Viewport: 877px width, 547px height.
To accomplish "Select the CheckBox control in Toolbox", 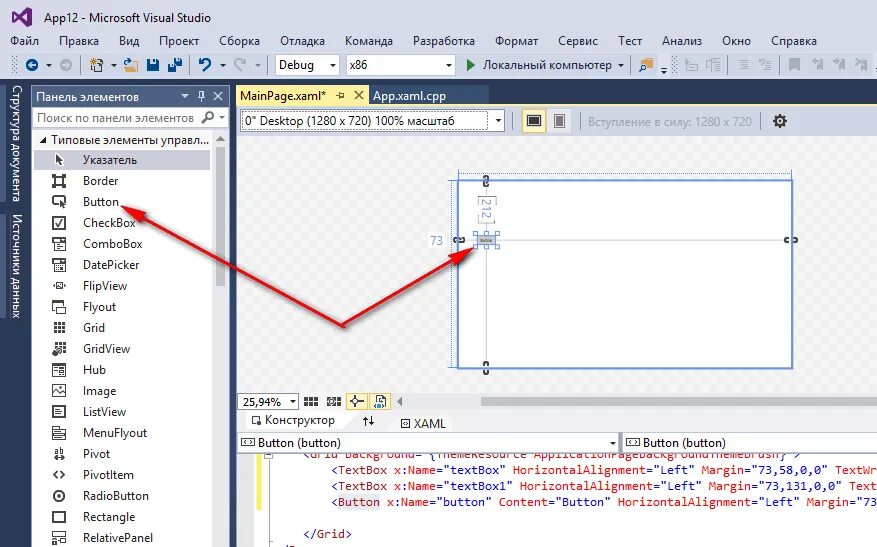I will [122, 223].
